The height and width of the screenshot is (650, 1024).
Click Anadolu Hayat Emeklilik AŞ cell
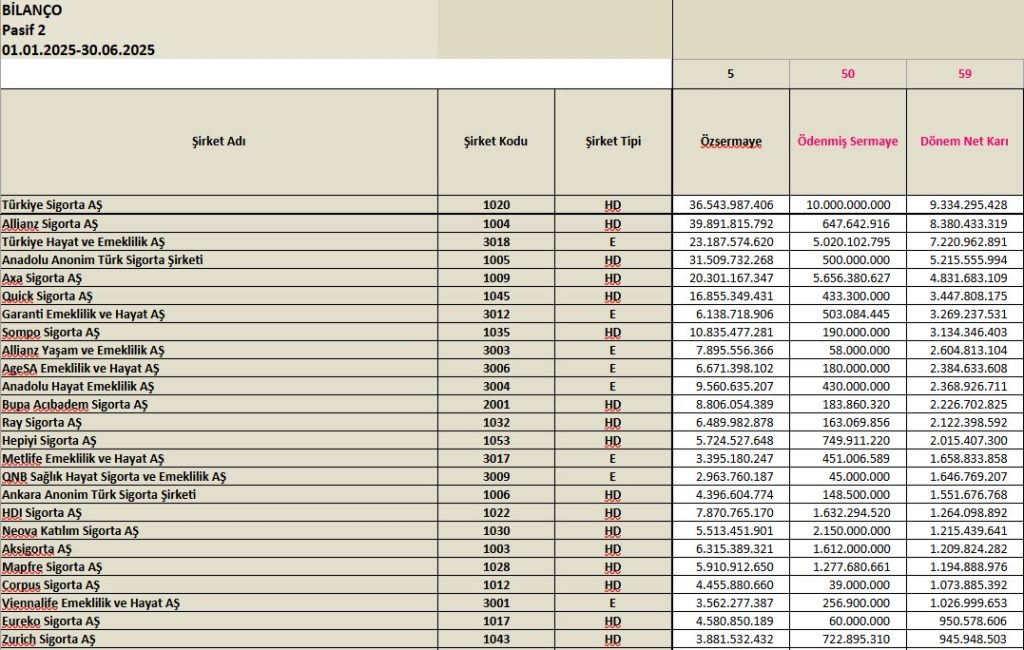[219, 387]
